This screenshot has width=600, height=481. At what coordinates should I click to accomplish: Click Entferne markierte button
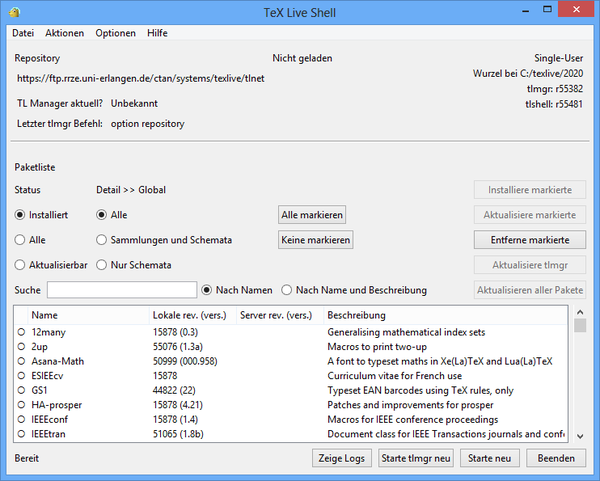click(530, 240)
